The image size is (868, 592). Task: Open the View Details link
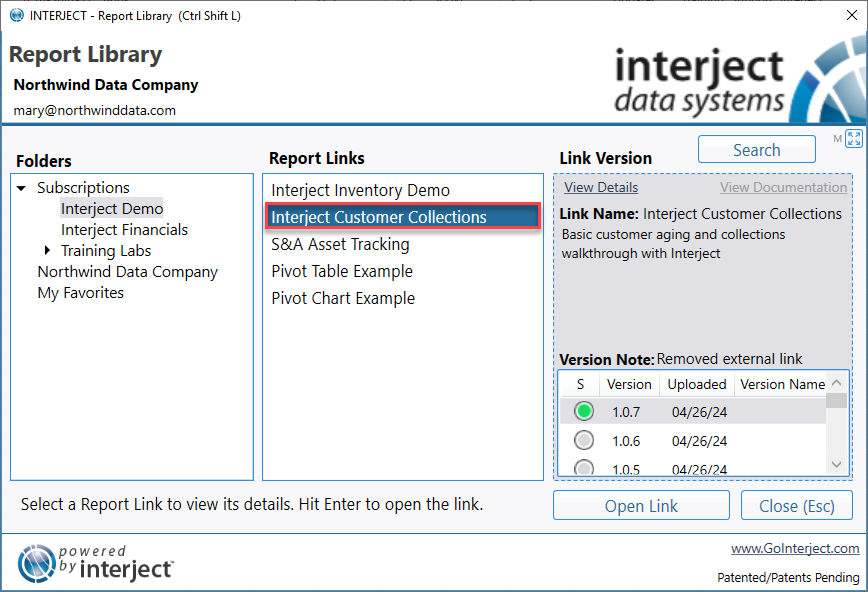(x=601, y=188)
